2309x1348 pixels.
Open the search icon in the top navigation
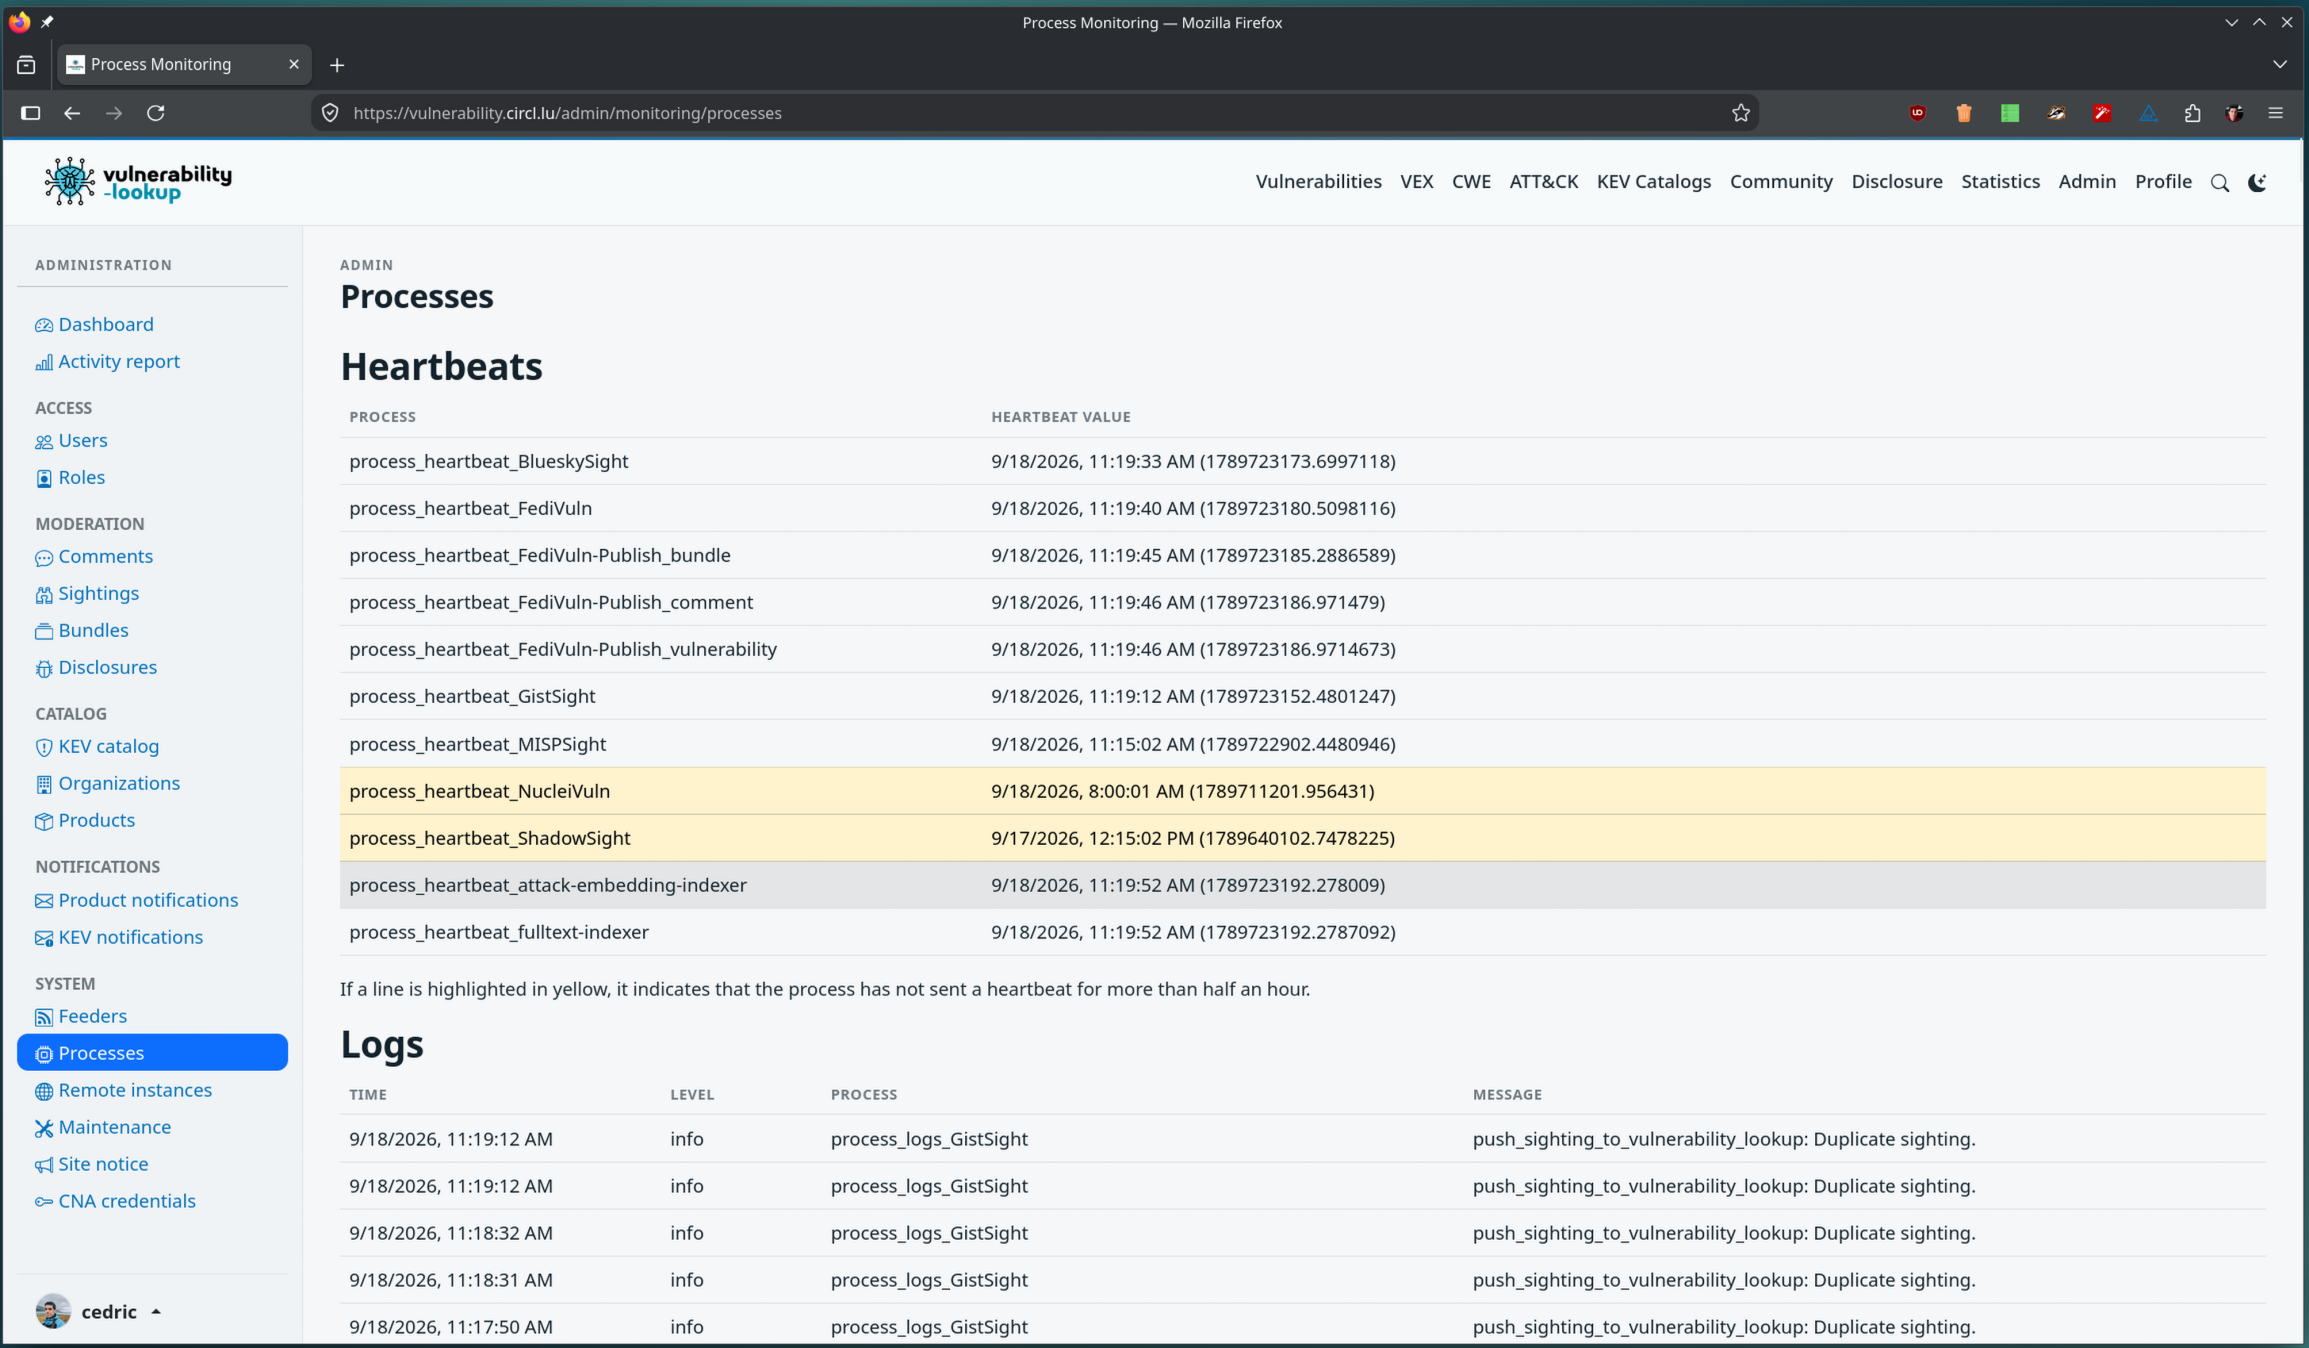point(2220,183)
